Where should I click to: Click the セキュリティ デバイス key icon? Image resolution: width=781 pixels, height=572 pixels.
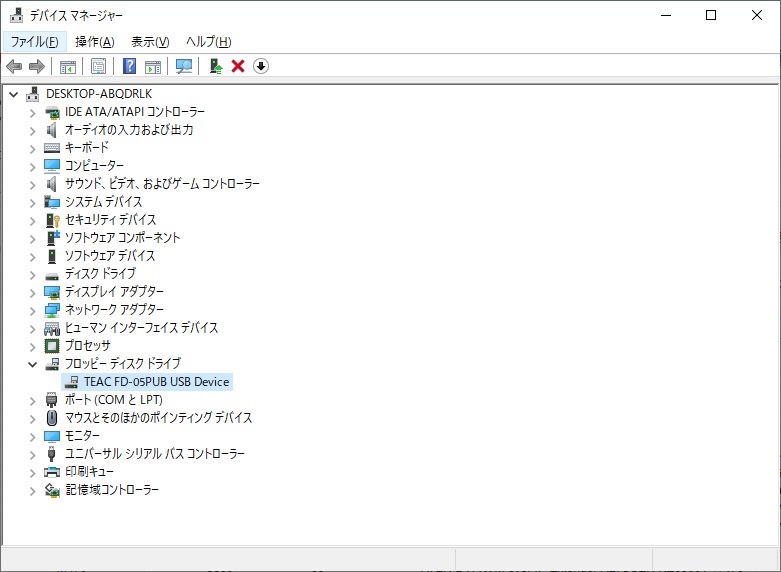[52, 220]
